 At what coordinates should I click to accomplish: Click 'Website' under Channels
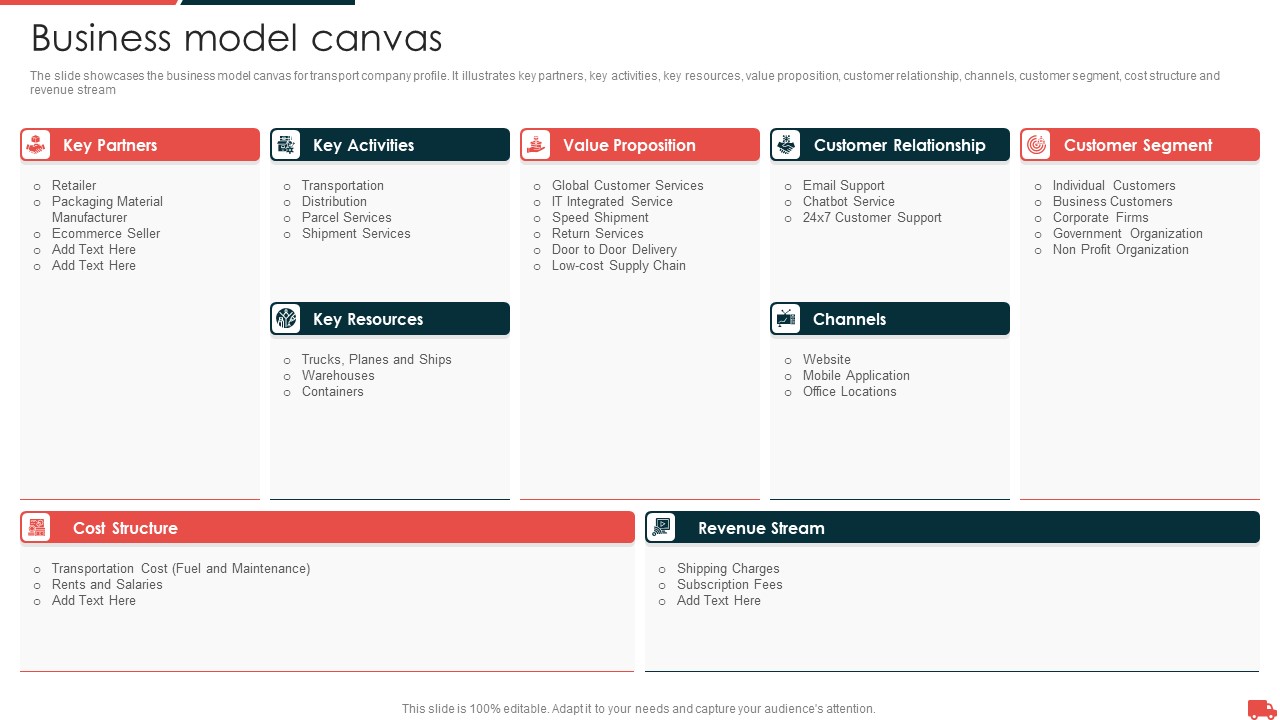[x=827, y=360]
